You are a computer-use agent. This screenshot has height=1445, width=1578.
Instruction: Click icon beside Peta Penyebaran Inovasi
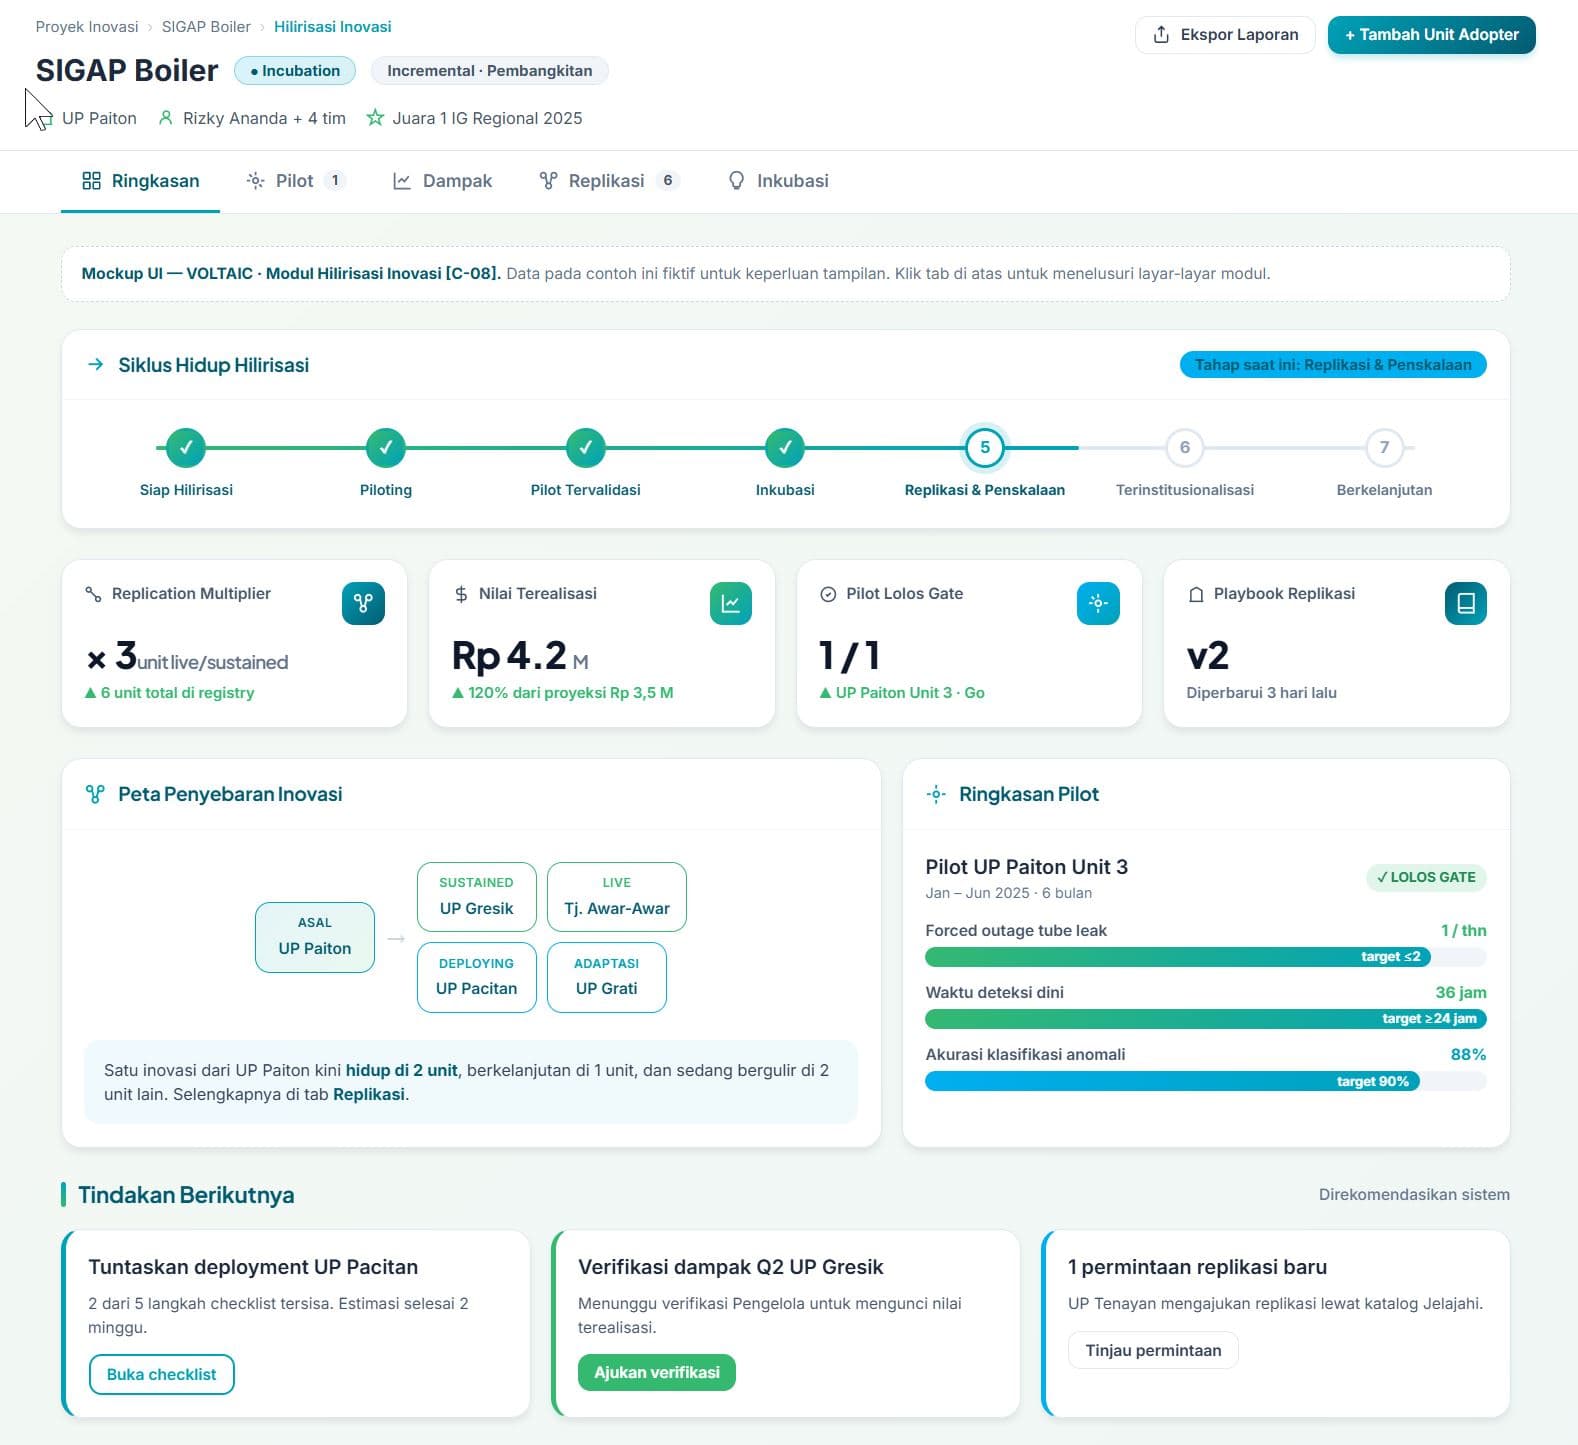(95, 794)
